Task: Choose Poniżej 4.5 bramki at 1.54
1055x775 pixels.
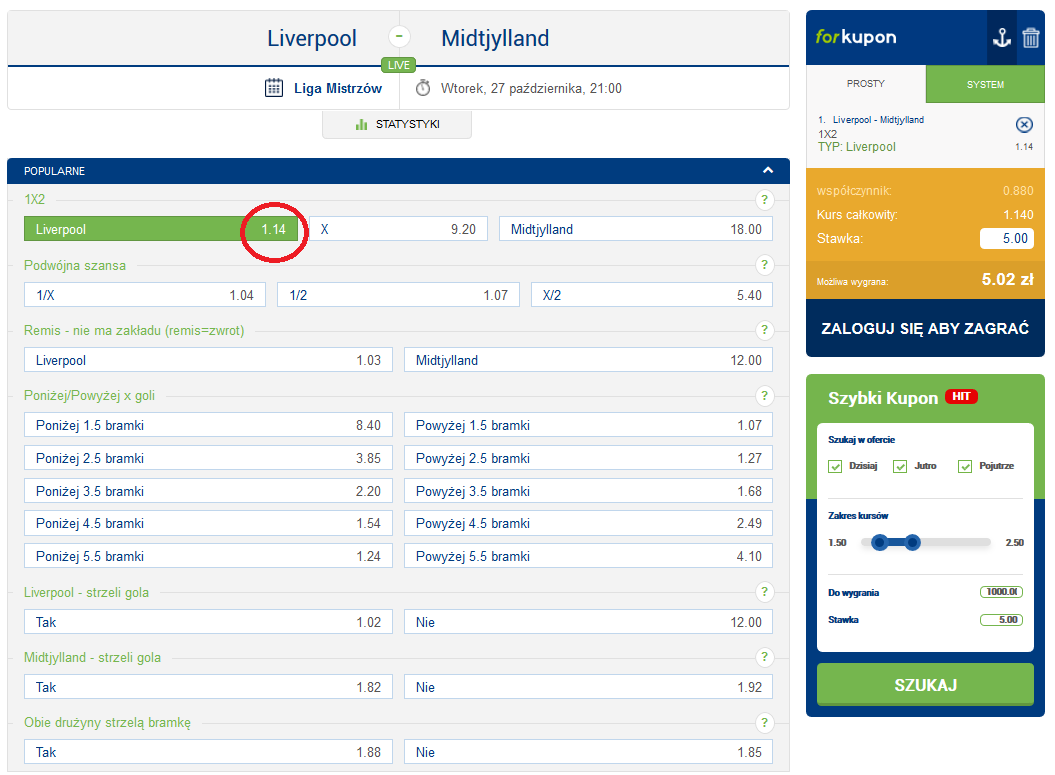Action: [x=208, y=523]
